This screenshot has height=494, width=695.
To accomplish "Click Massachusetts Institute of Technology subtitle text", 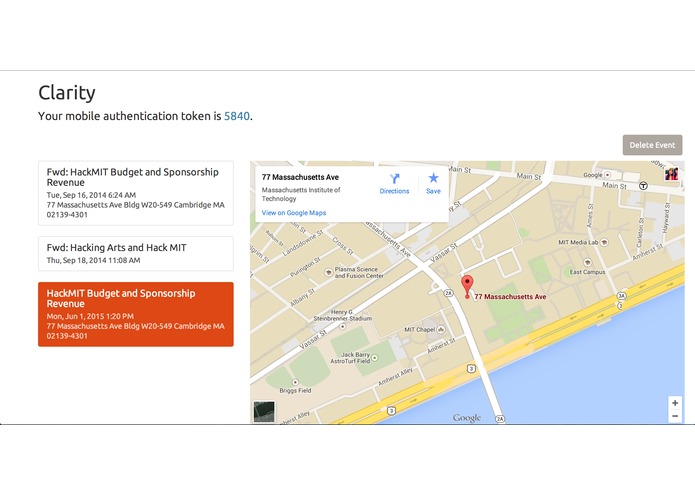I will tap(301, 194).
